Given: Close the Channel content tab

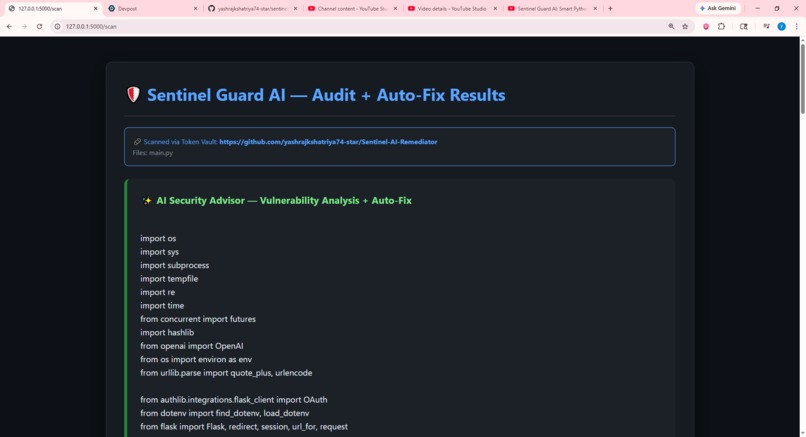Looking at the screenshot, I should pos(395,8).
